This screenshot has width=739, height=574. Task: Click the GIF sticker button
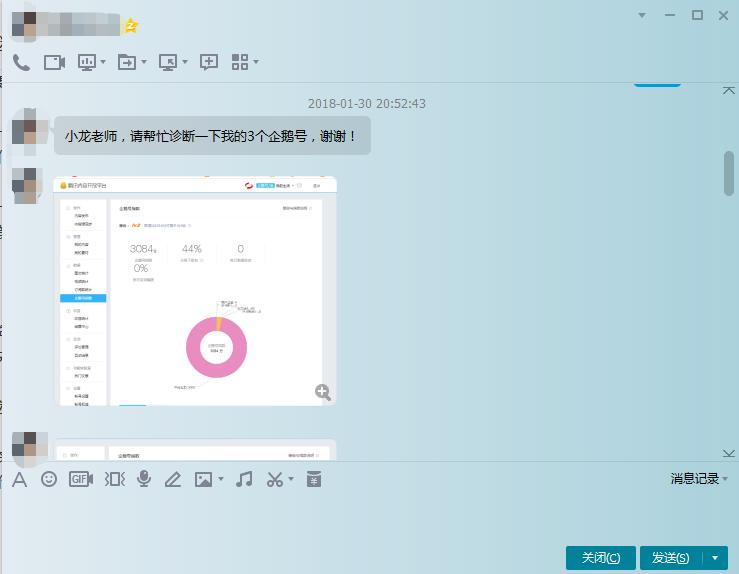pos(81,479)
